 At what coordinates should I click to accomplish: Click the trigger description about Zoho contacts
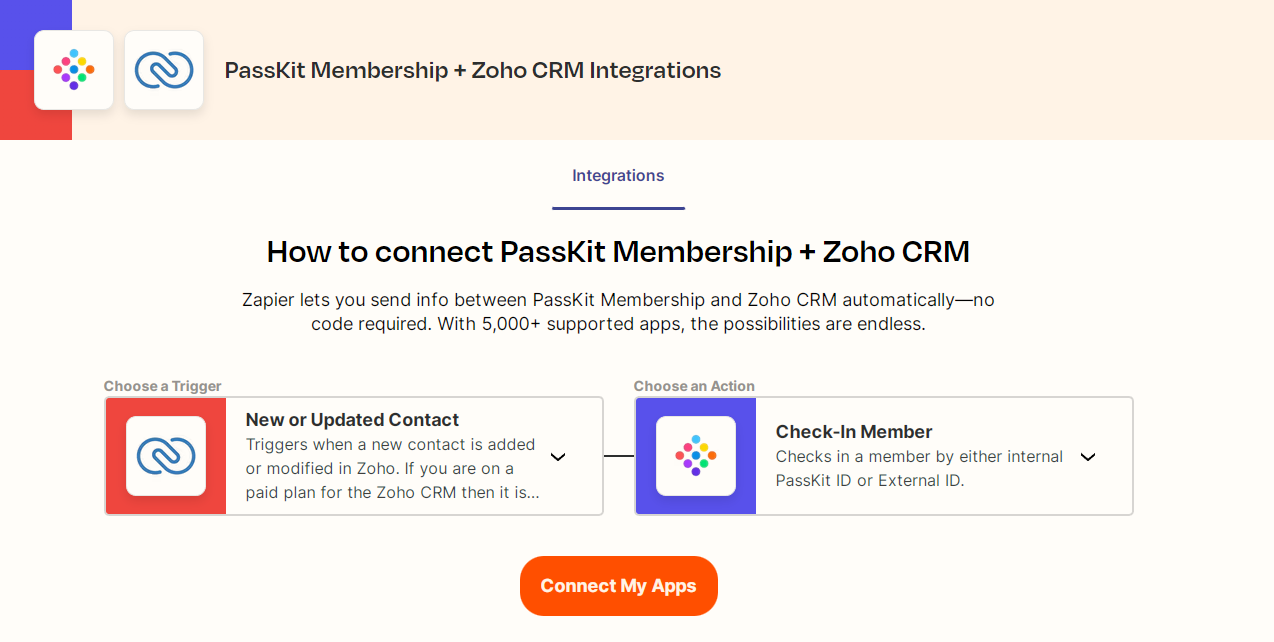pos(392,468)
